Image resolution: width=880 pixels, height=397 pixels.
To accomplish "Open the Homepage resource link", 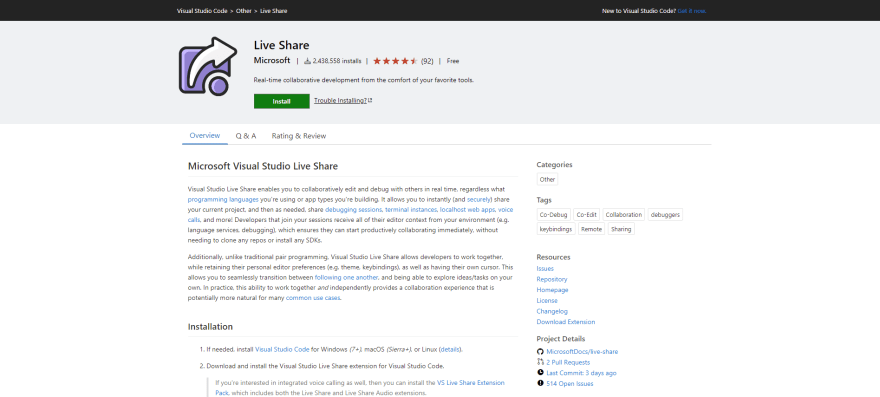I will (552, 290).
